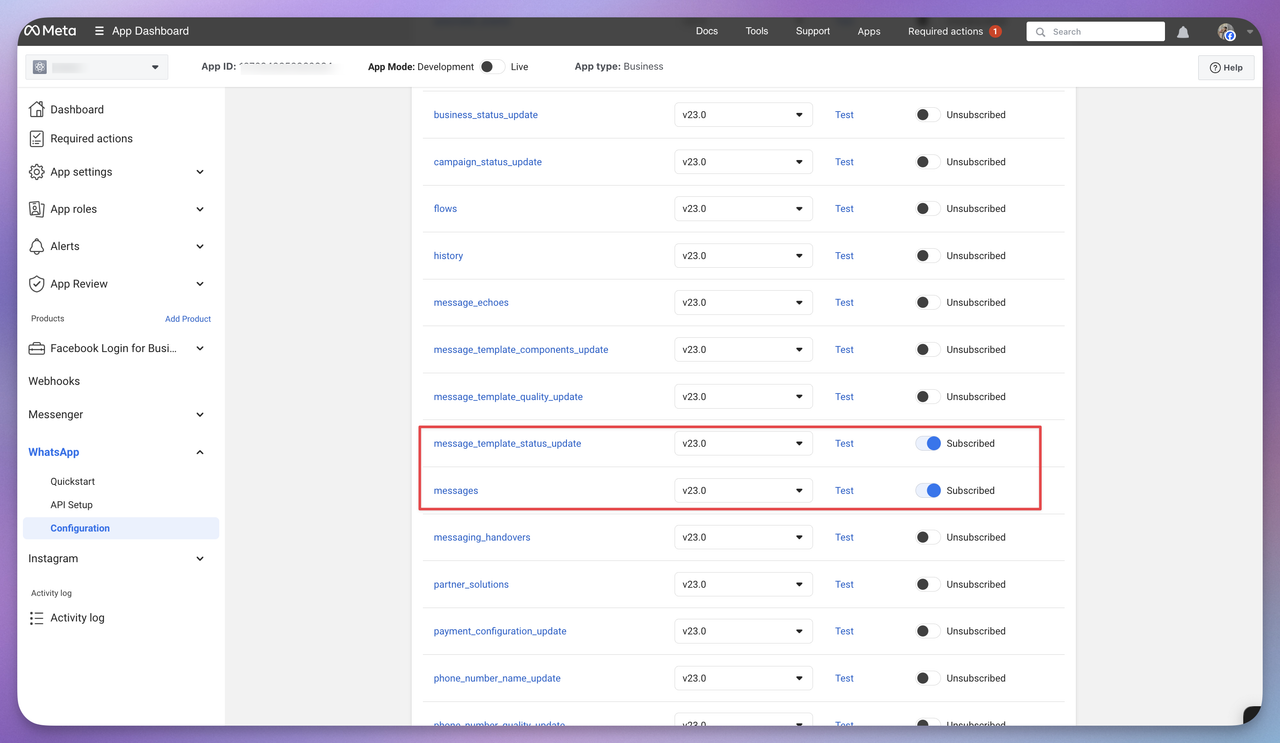Image resolution: width=1280 pixels, height=743 pixels.
Task: Expand the Instagram section
Action: [200, 559]
